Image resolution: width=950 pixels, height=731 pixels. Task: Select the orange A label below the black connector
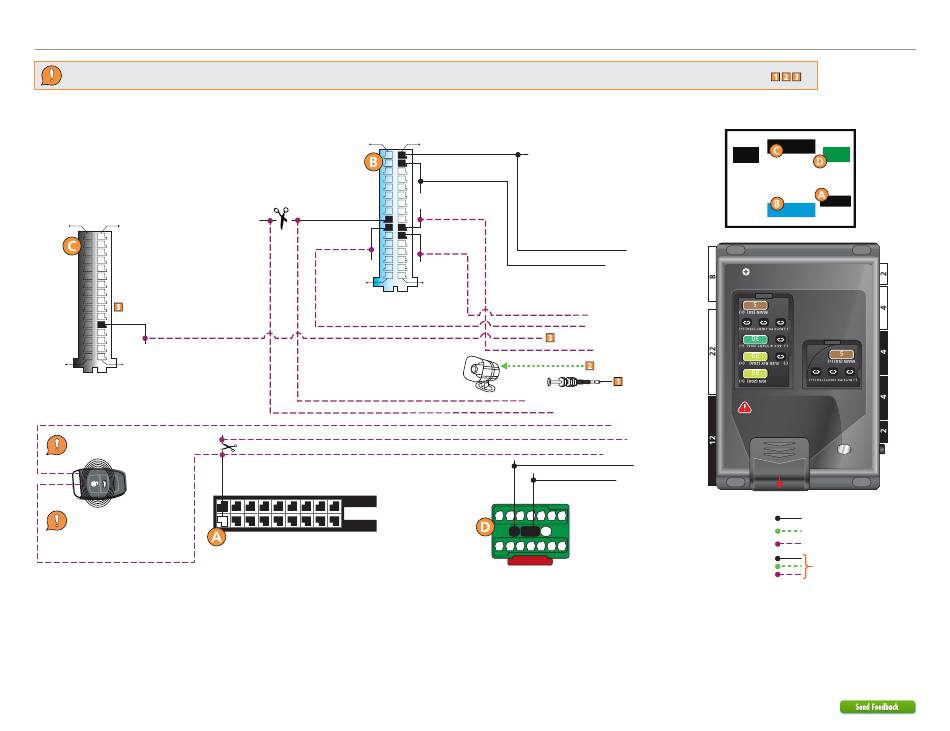pos(216,537)
